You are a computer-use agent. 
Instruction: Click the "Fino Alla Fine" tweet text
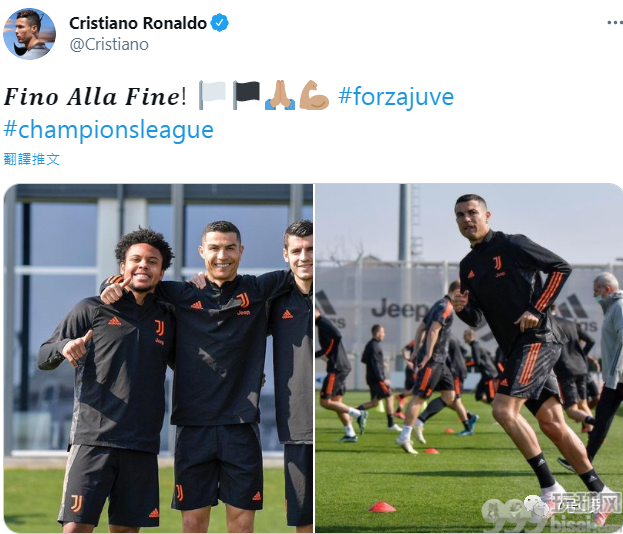[x=91, y=97]
